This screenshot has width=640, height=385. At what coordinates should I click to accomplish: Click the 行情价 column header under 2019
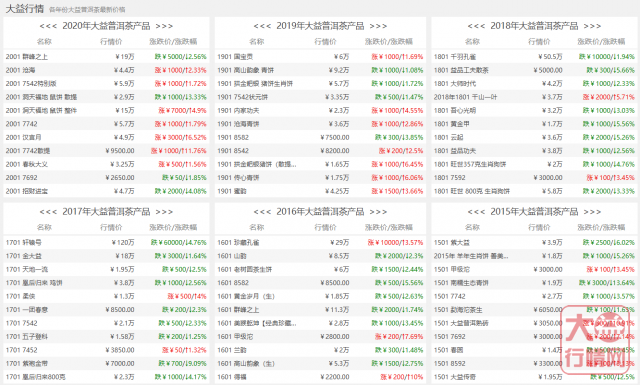click(325, 42)
